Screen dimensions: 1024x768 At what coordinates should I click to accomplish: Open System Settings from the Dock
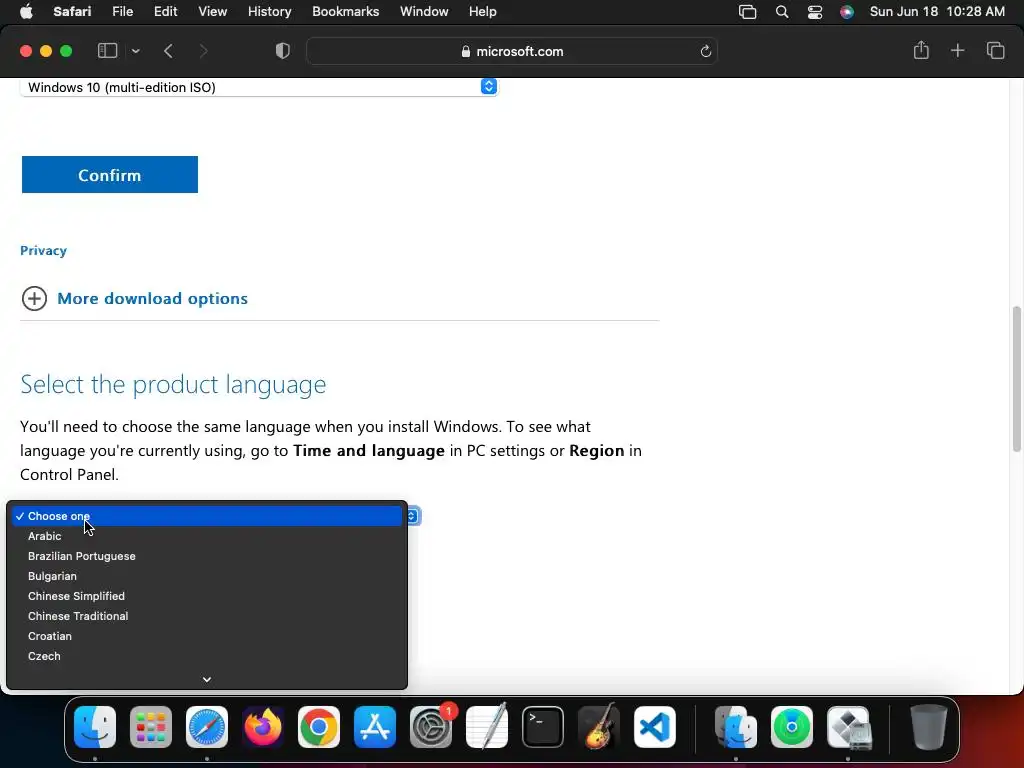coord(431,727)
